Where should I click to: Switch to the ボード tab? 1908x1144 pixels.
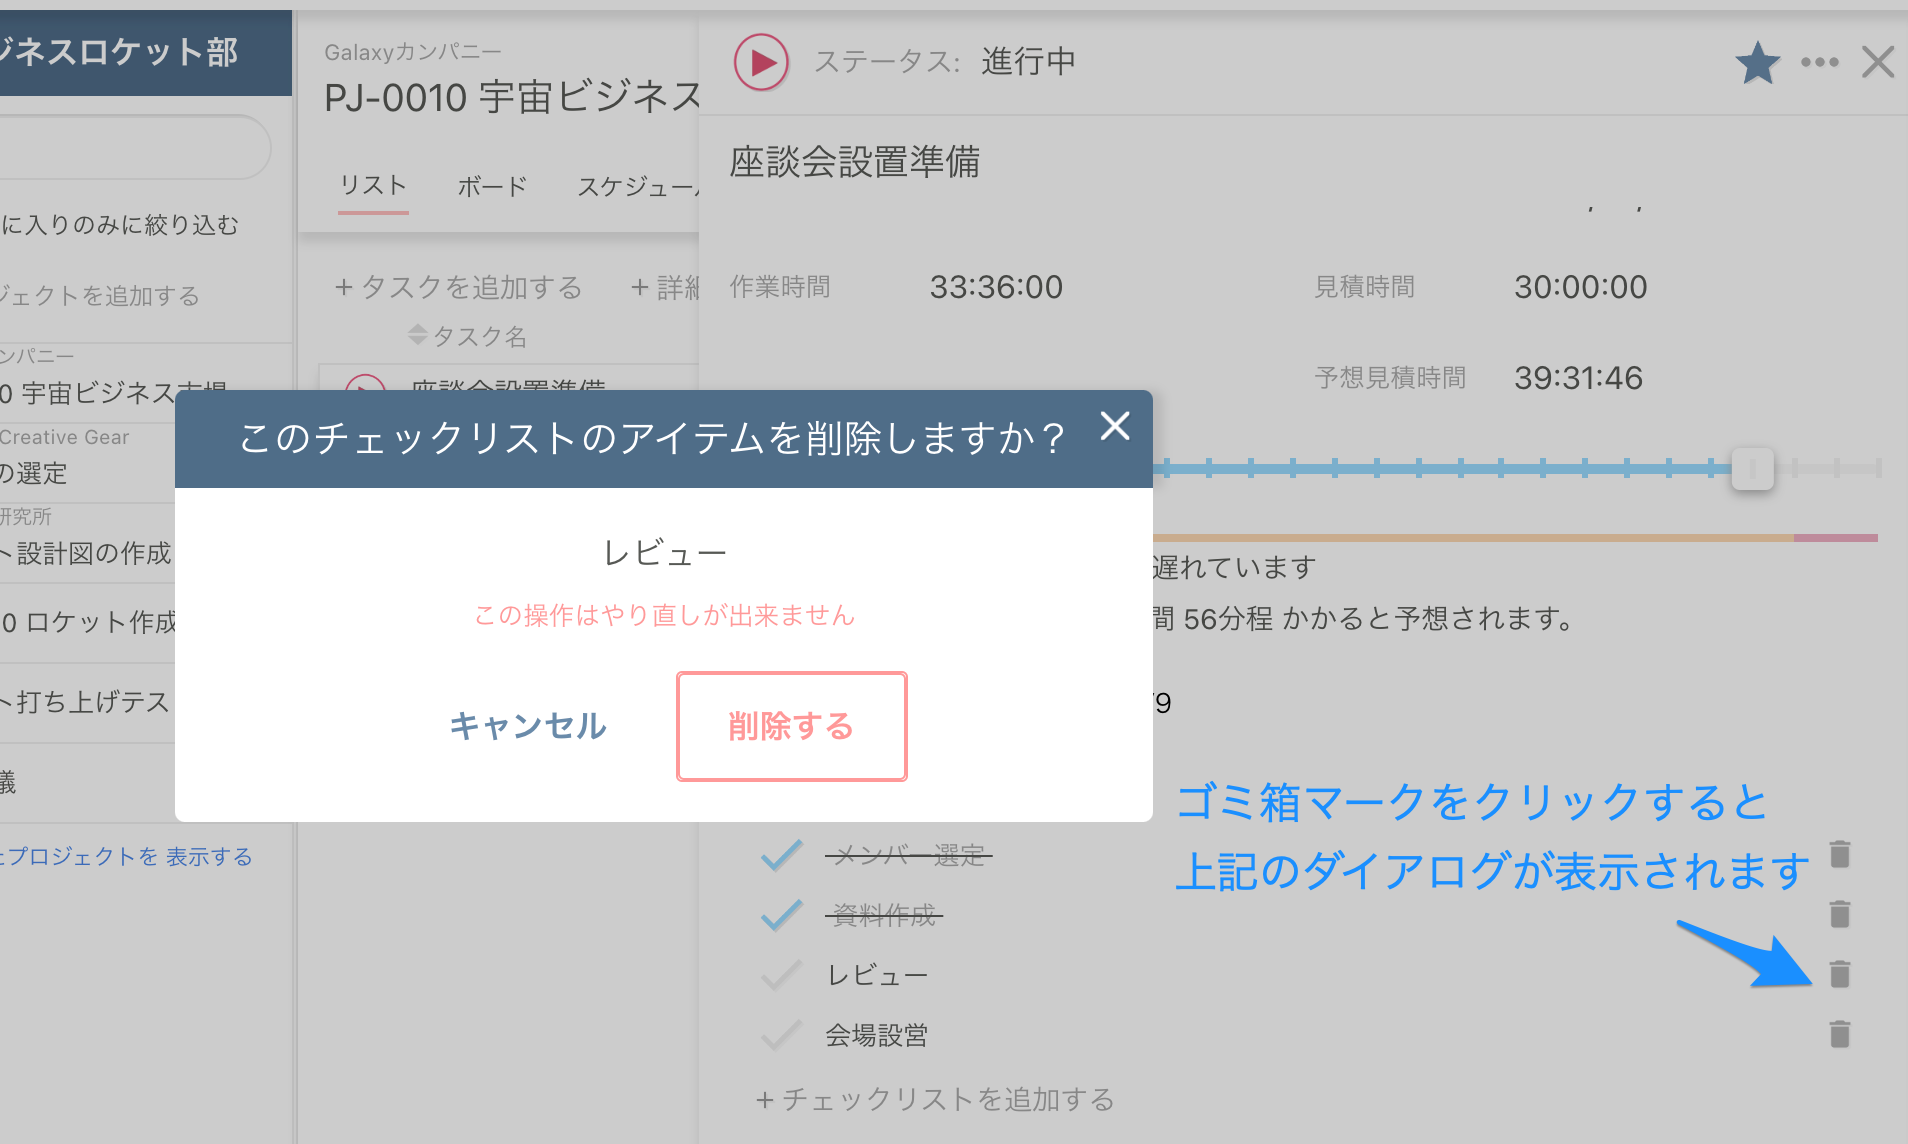point(491,186)
